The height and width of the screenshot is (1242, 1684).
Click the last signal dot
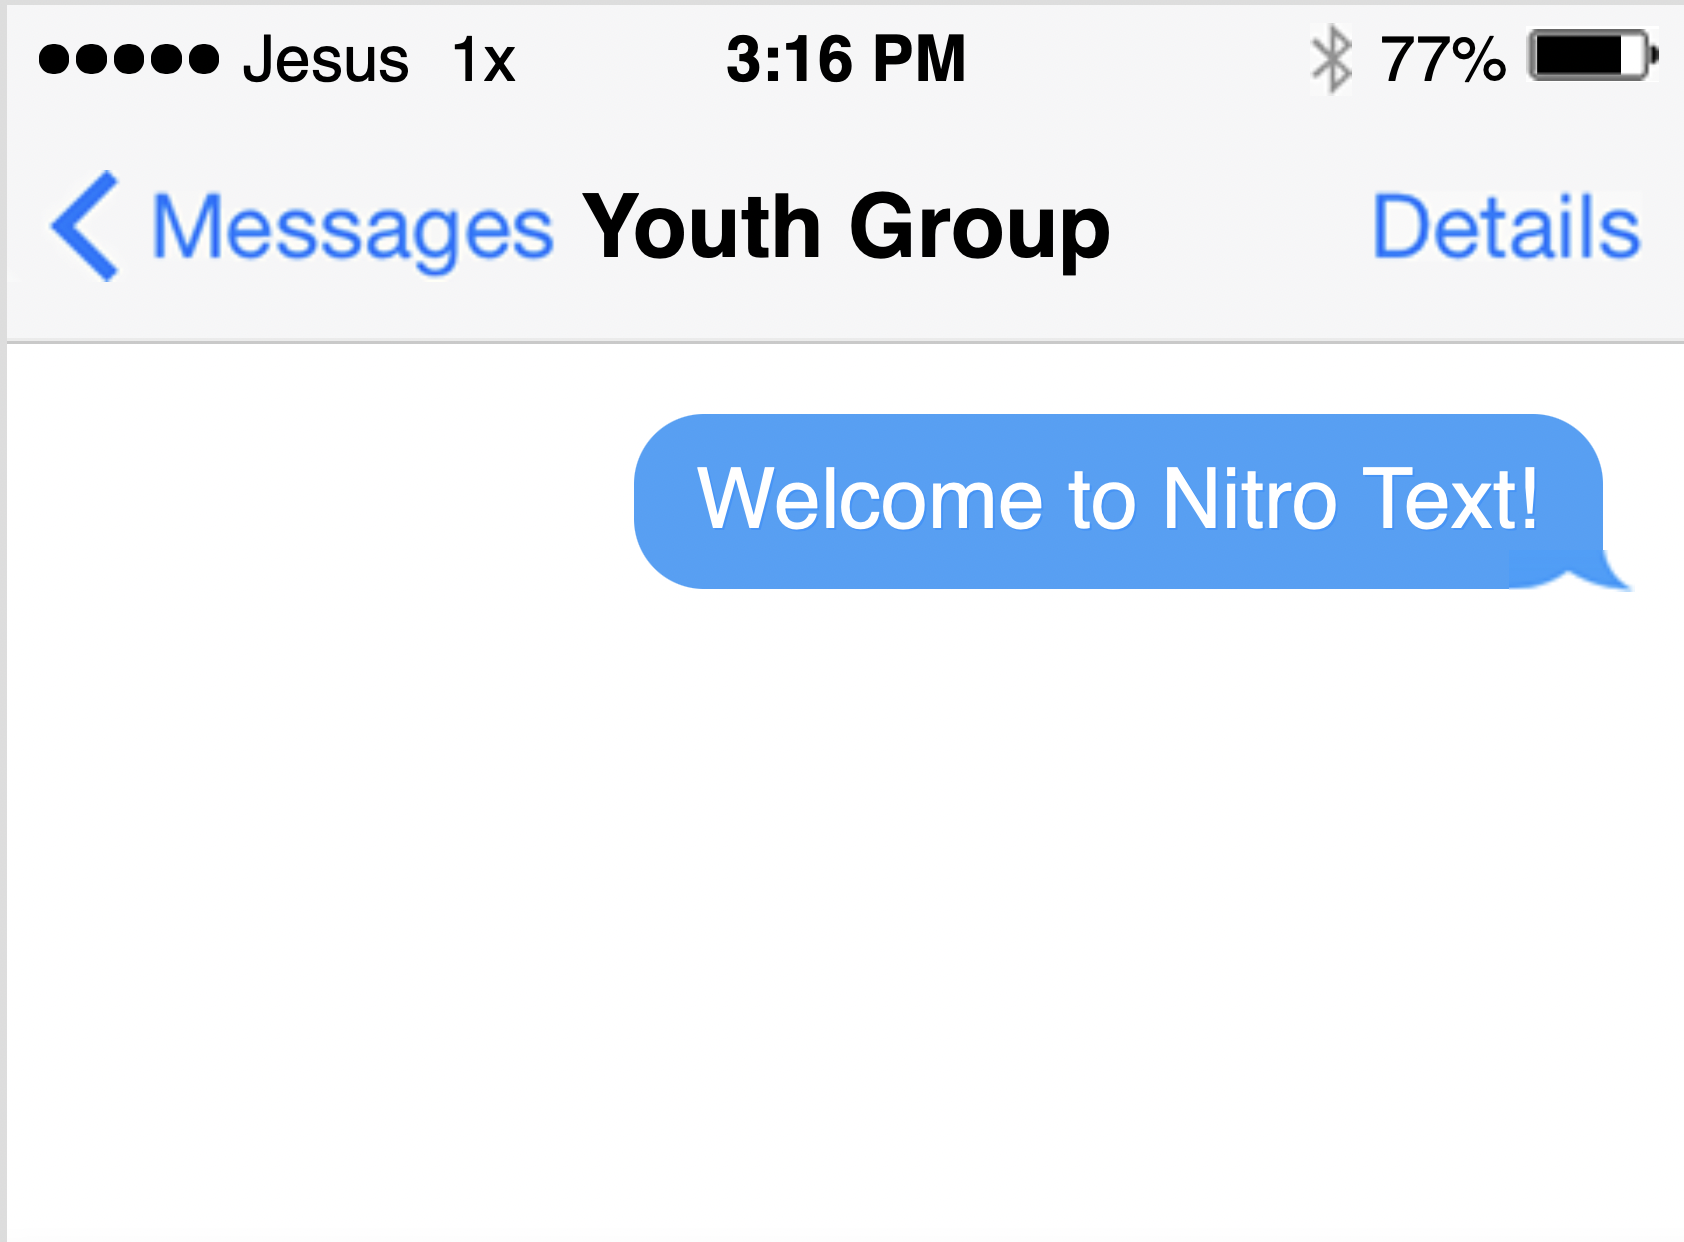203,59
